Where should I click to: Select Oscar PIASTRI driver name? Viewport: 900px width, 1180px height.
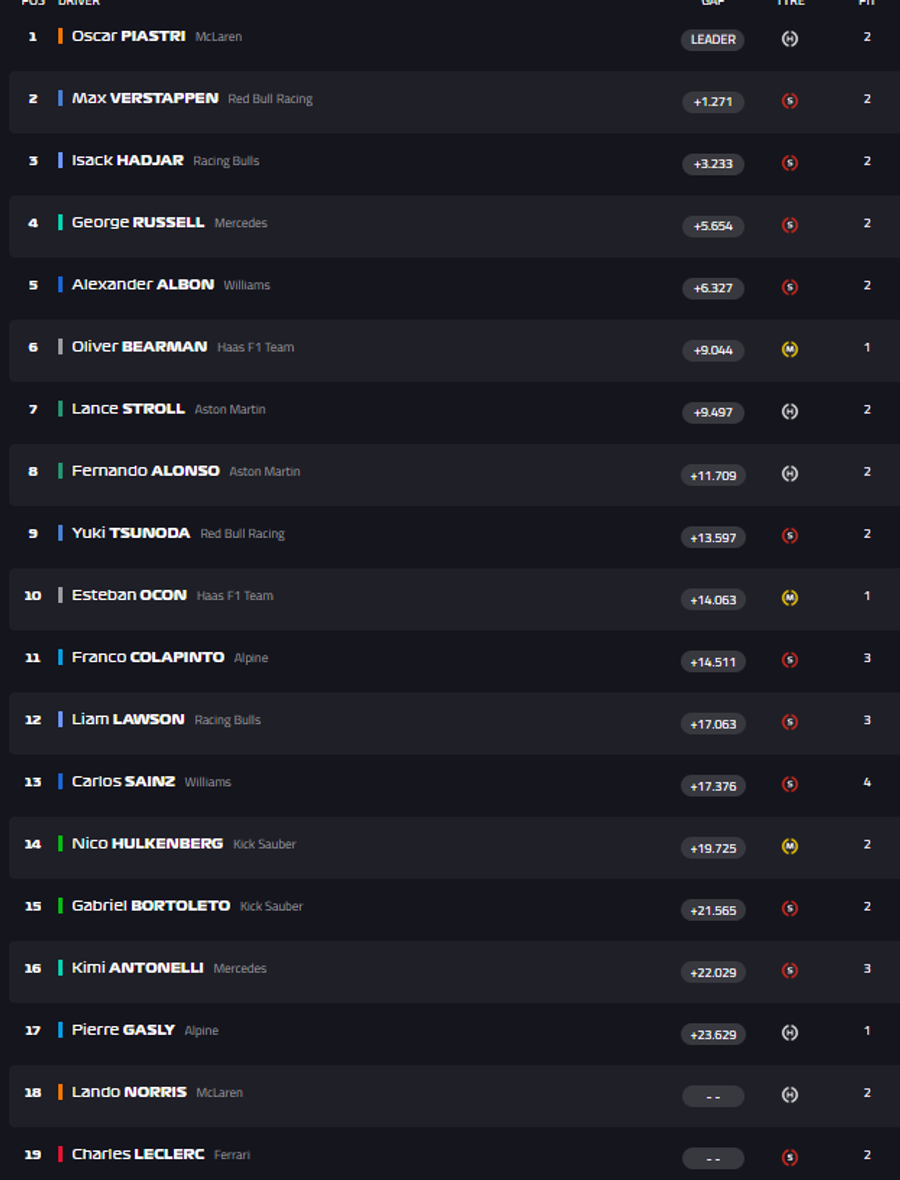coord(129,36)
